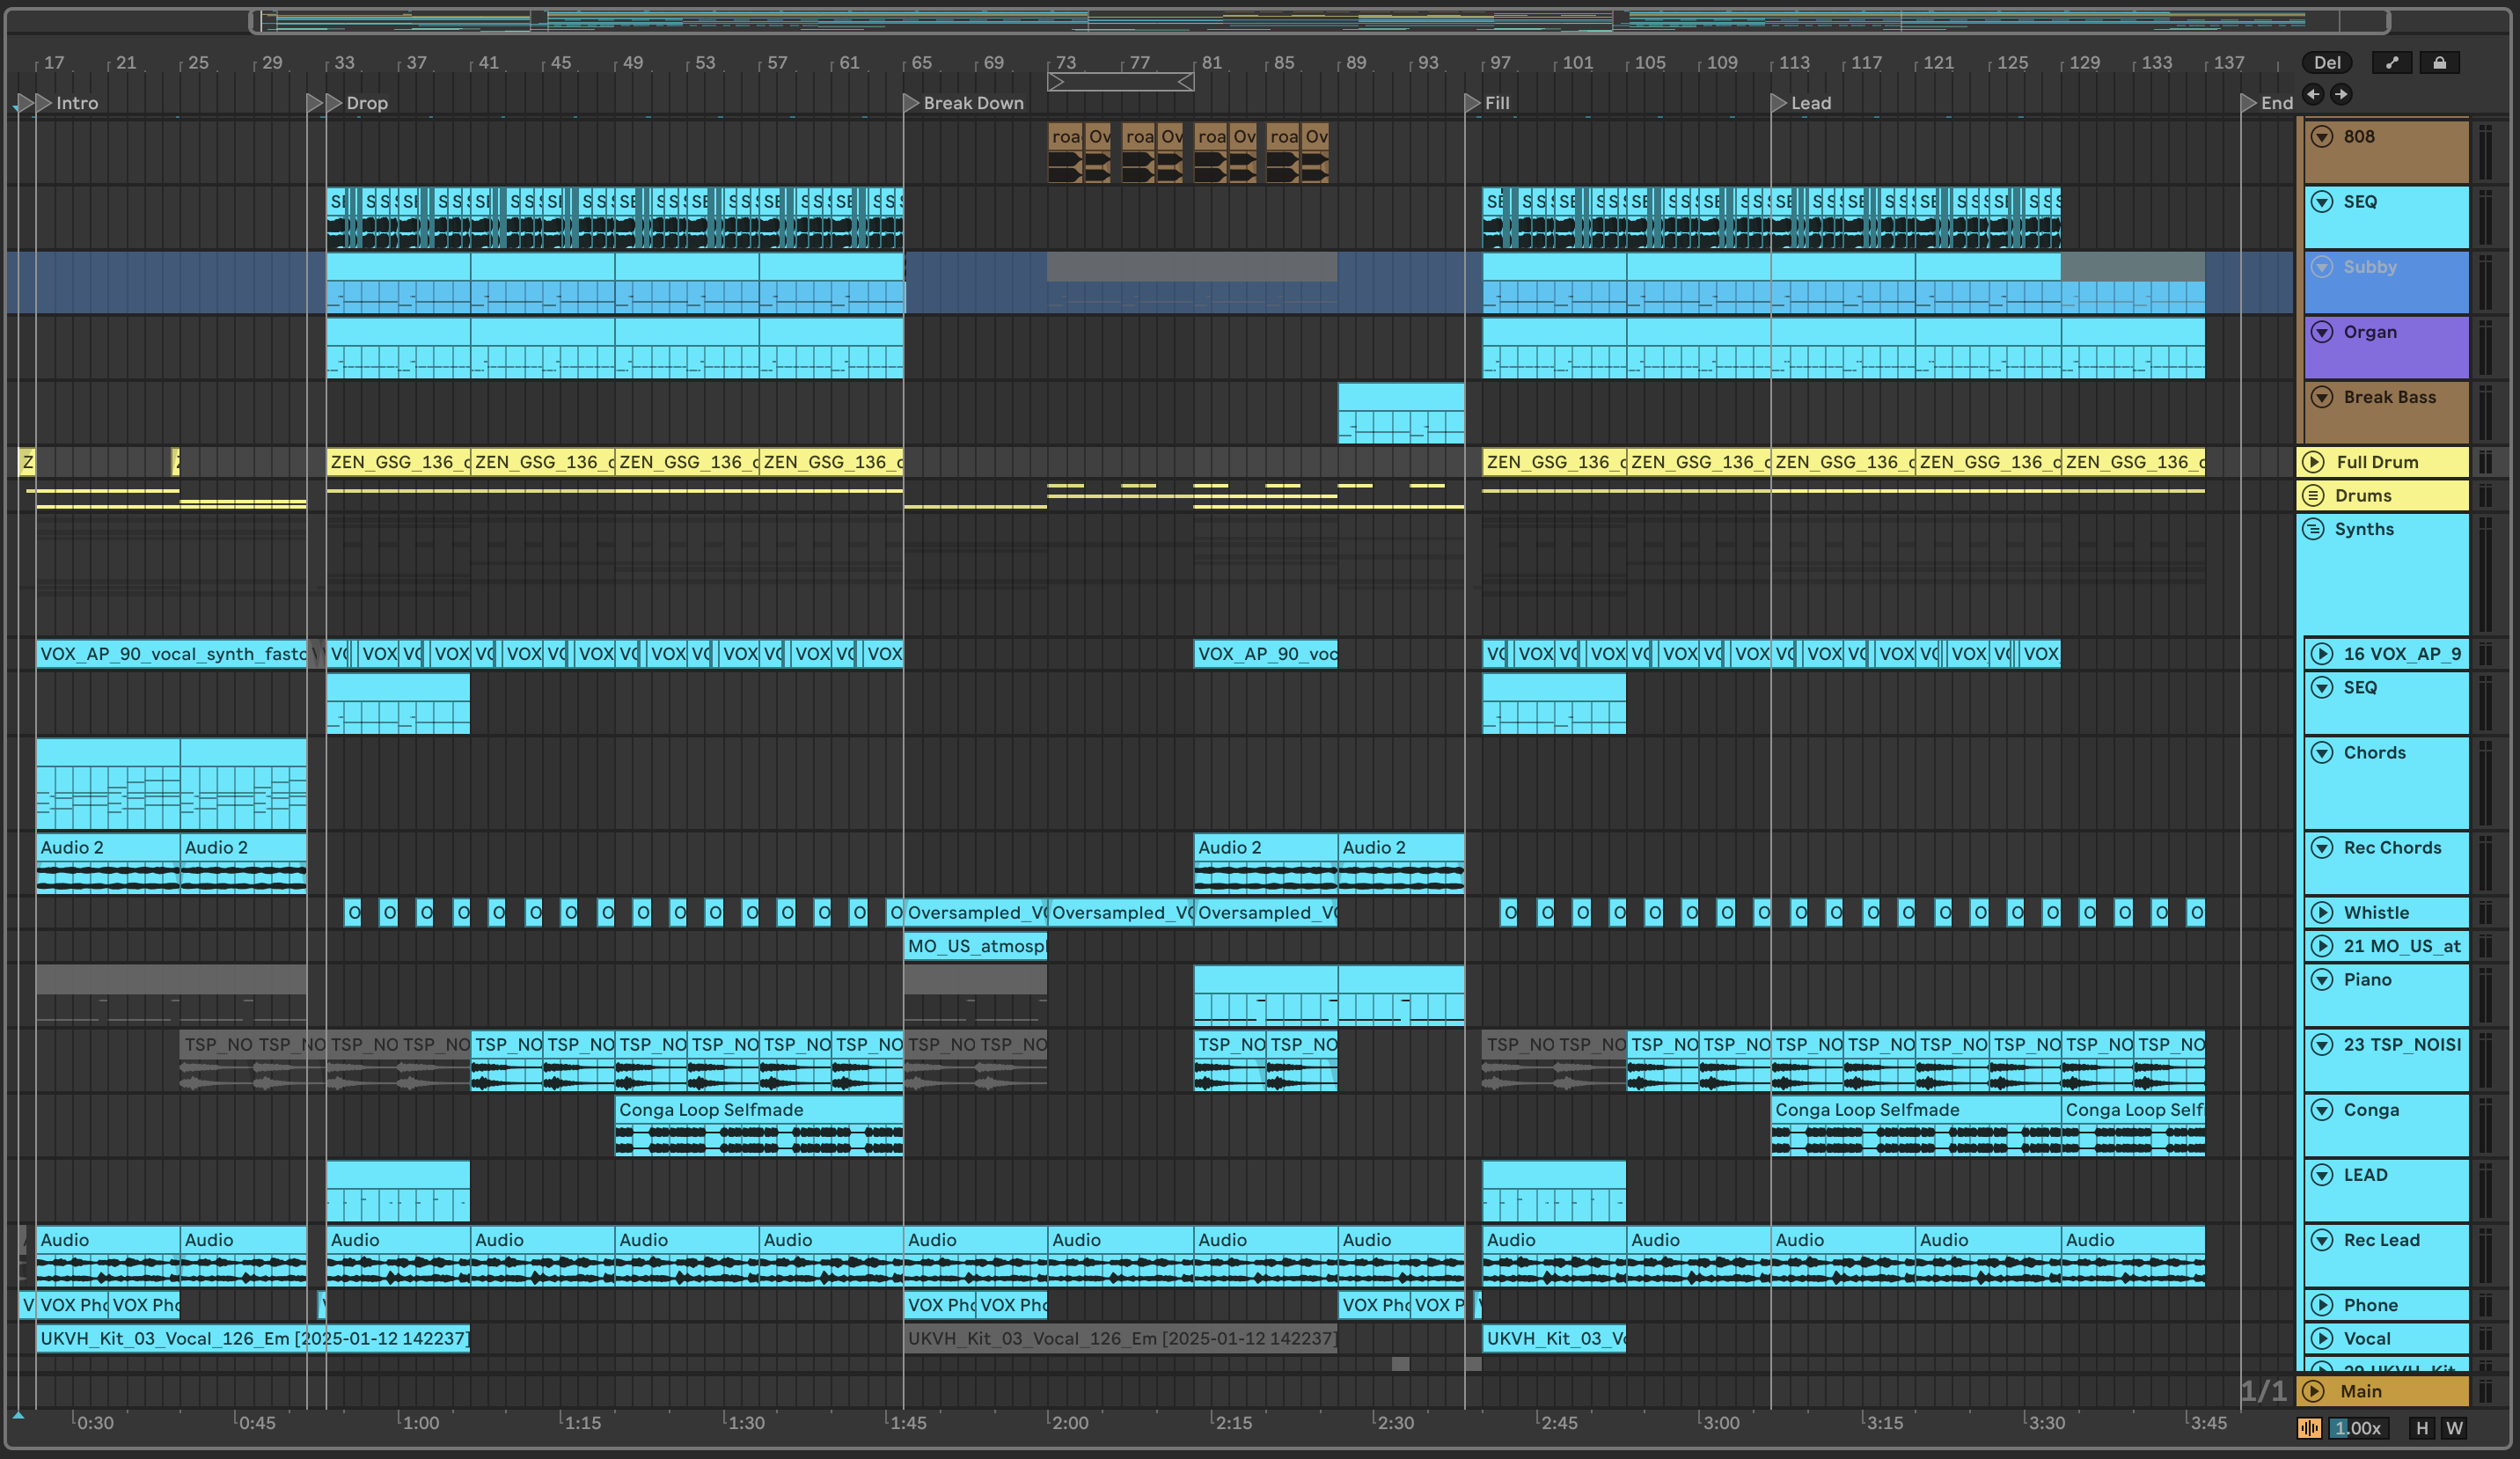Image resolution: width=2520 pixels, height=1459 pixels.
Task: Jump to next locator with right arrow
Action: [2341, 94]
